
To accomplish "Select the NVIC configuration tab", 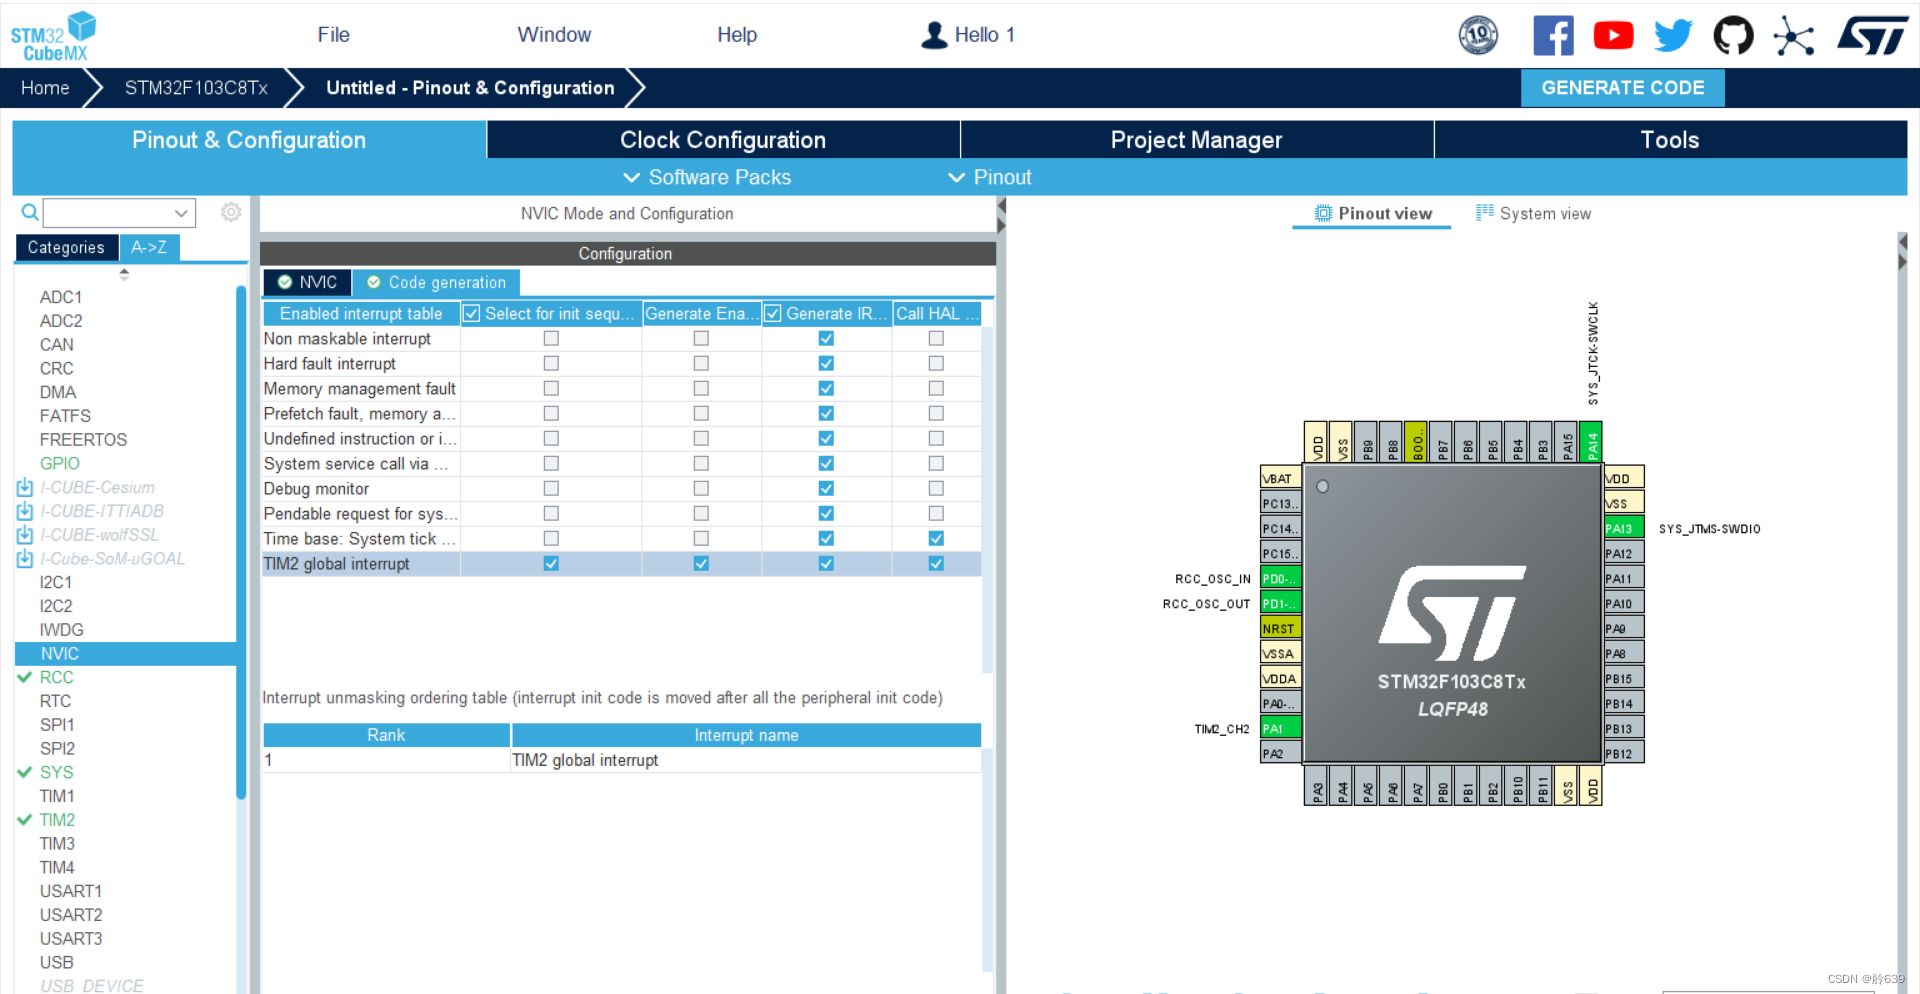I will click(307, 283).
